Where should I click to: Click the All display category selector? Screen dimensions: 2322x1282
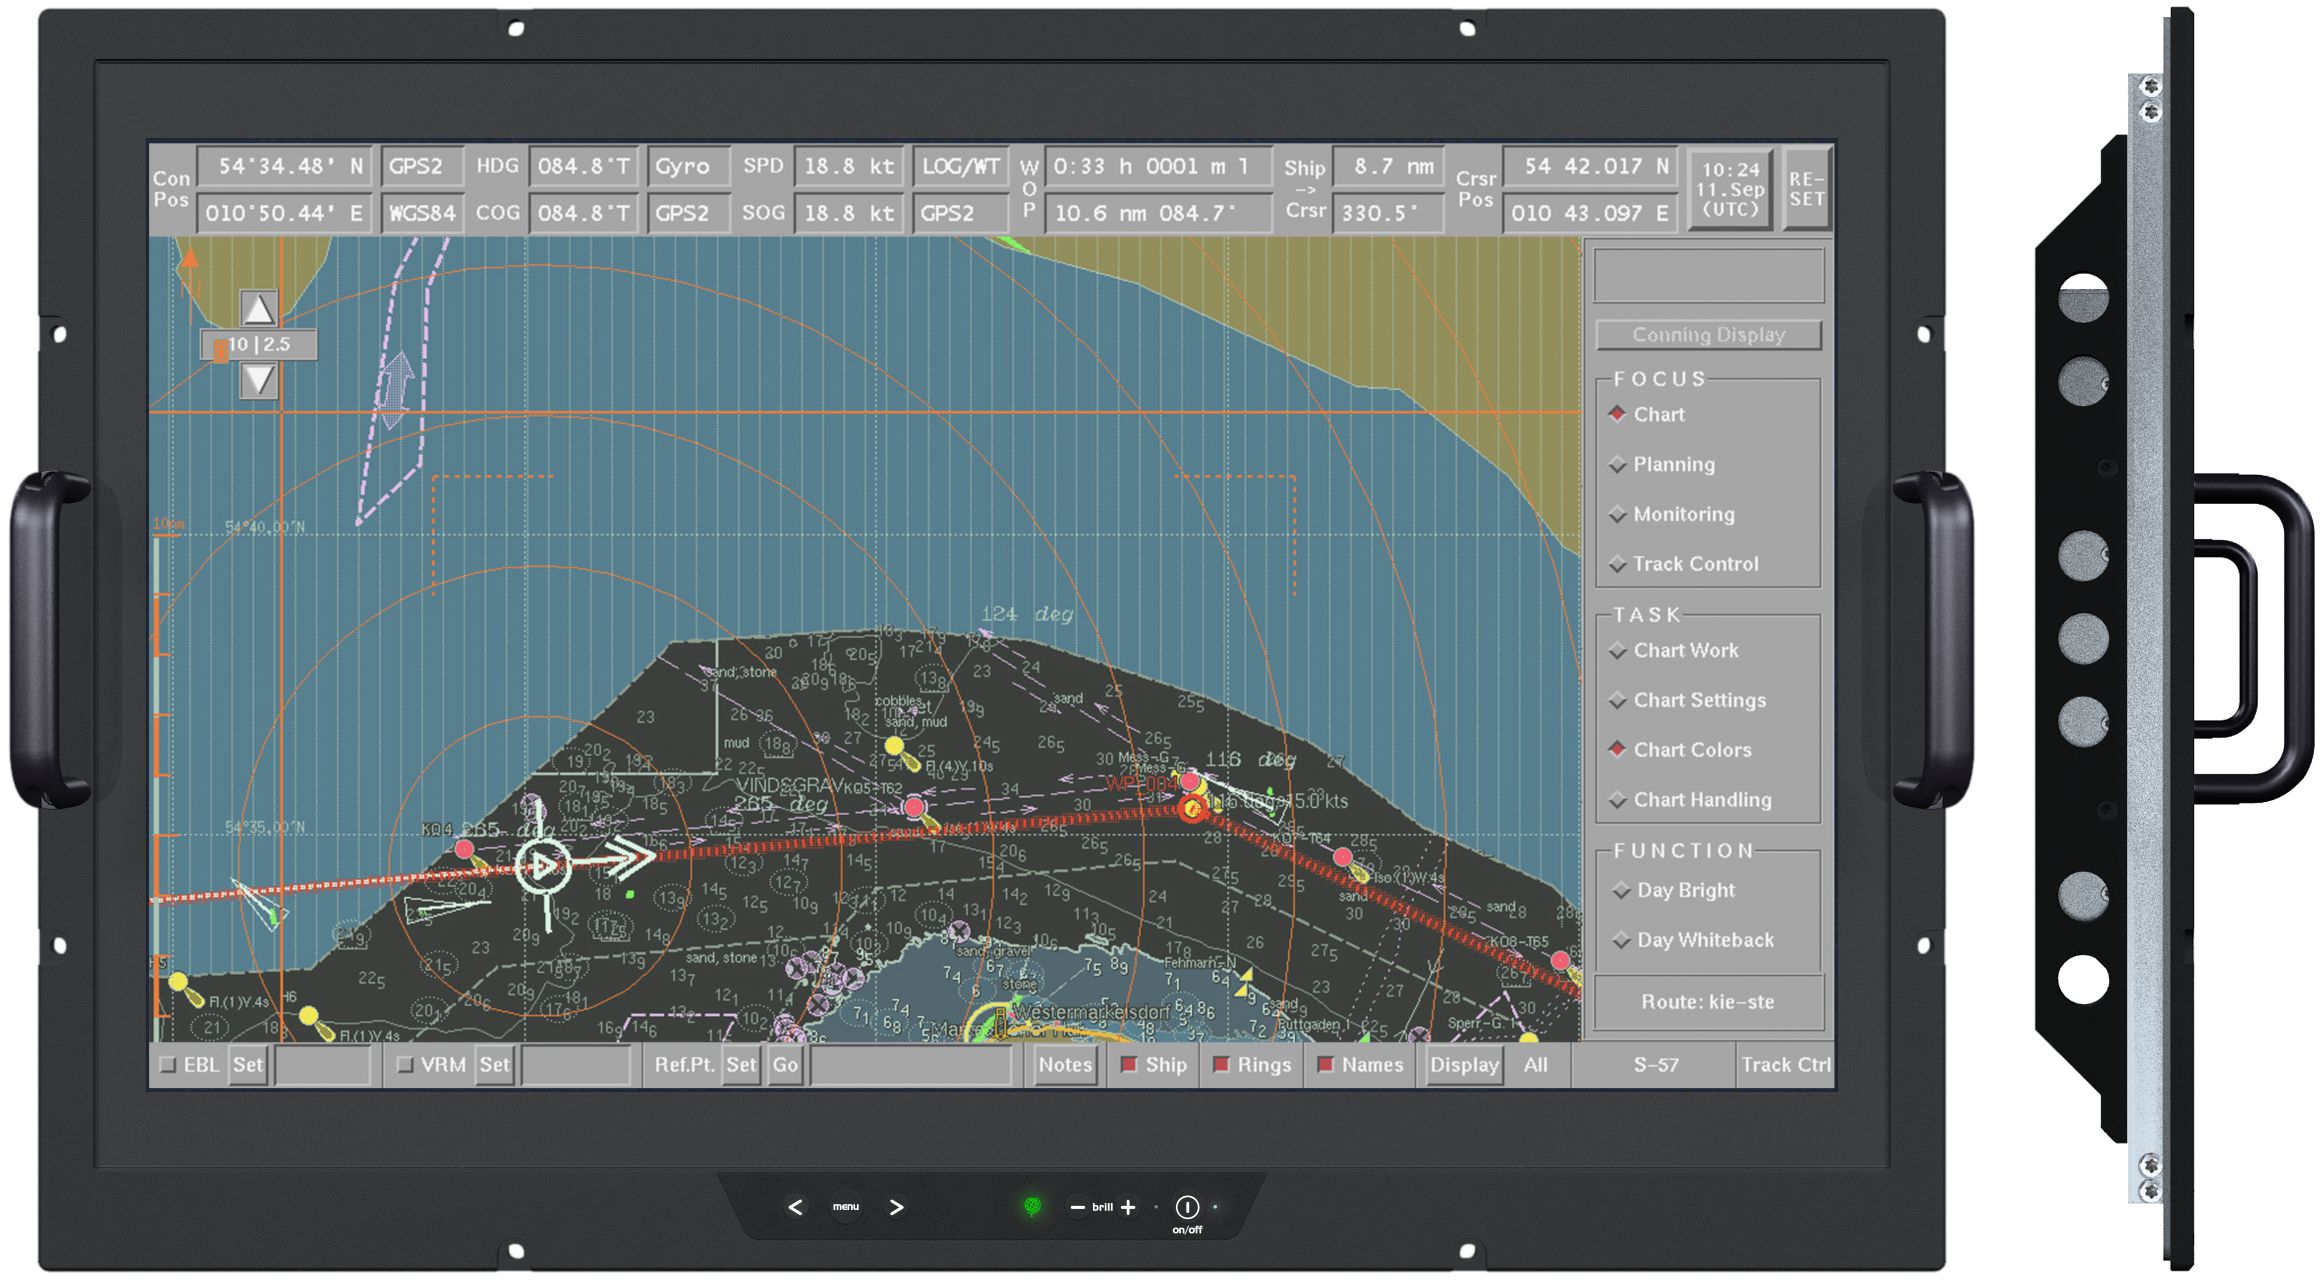tap(1536, 1065)
